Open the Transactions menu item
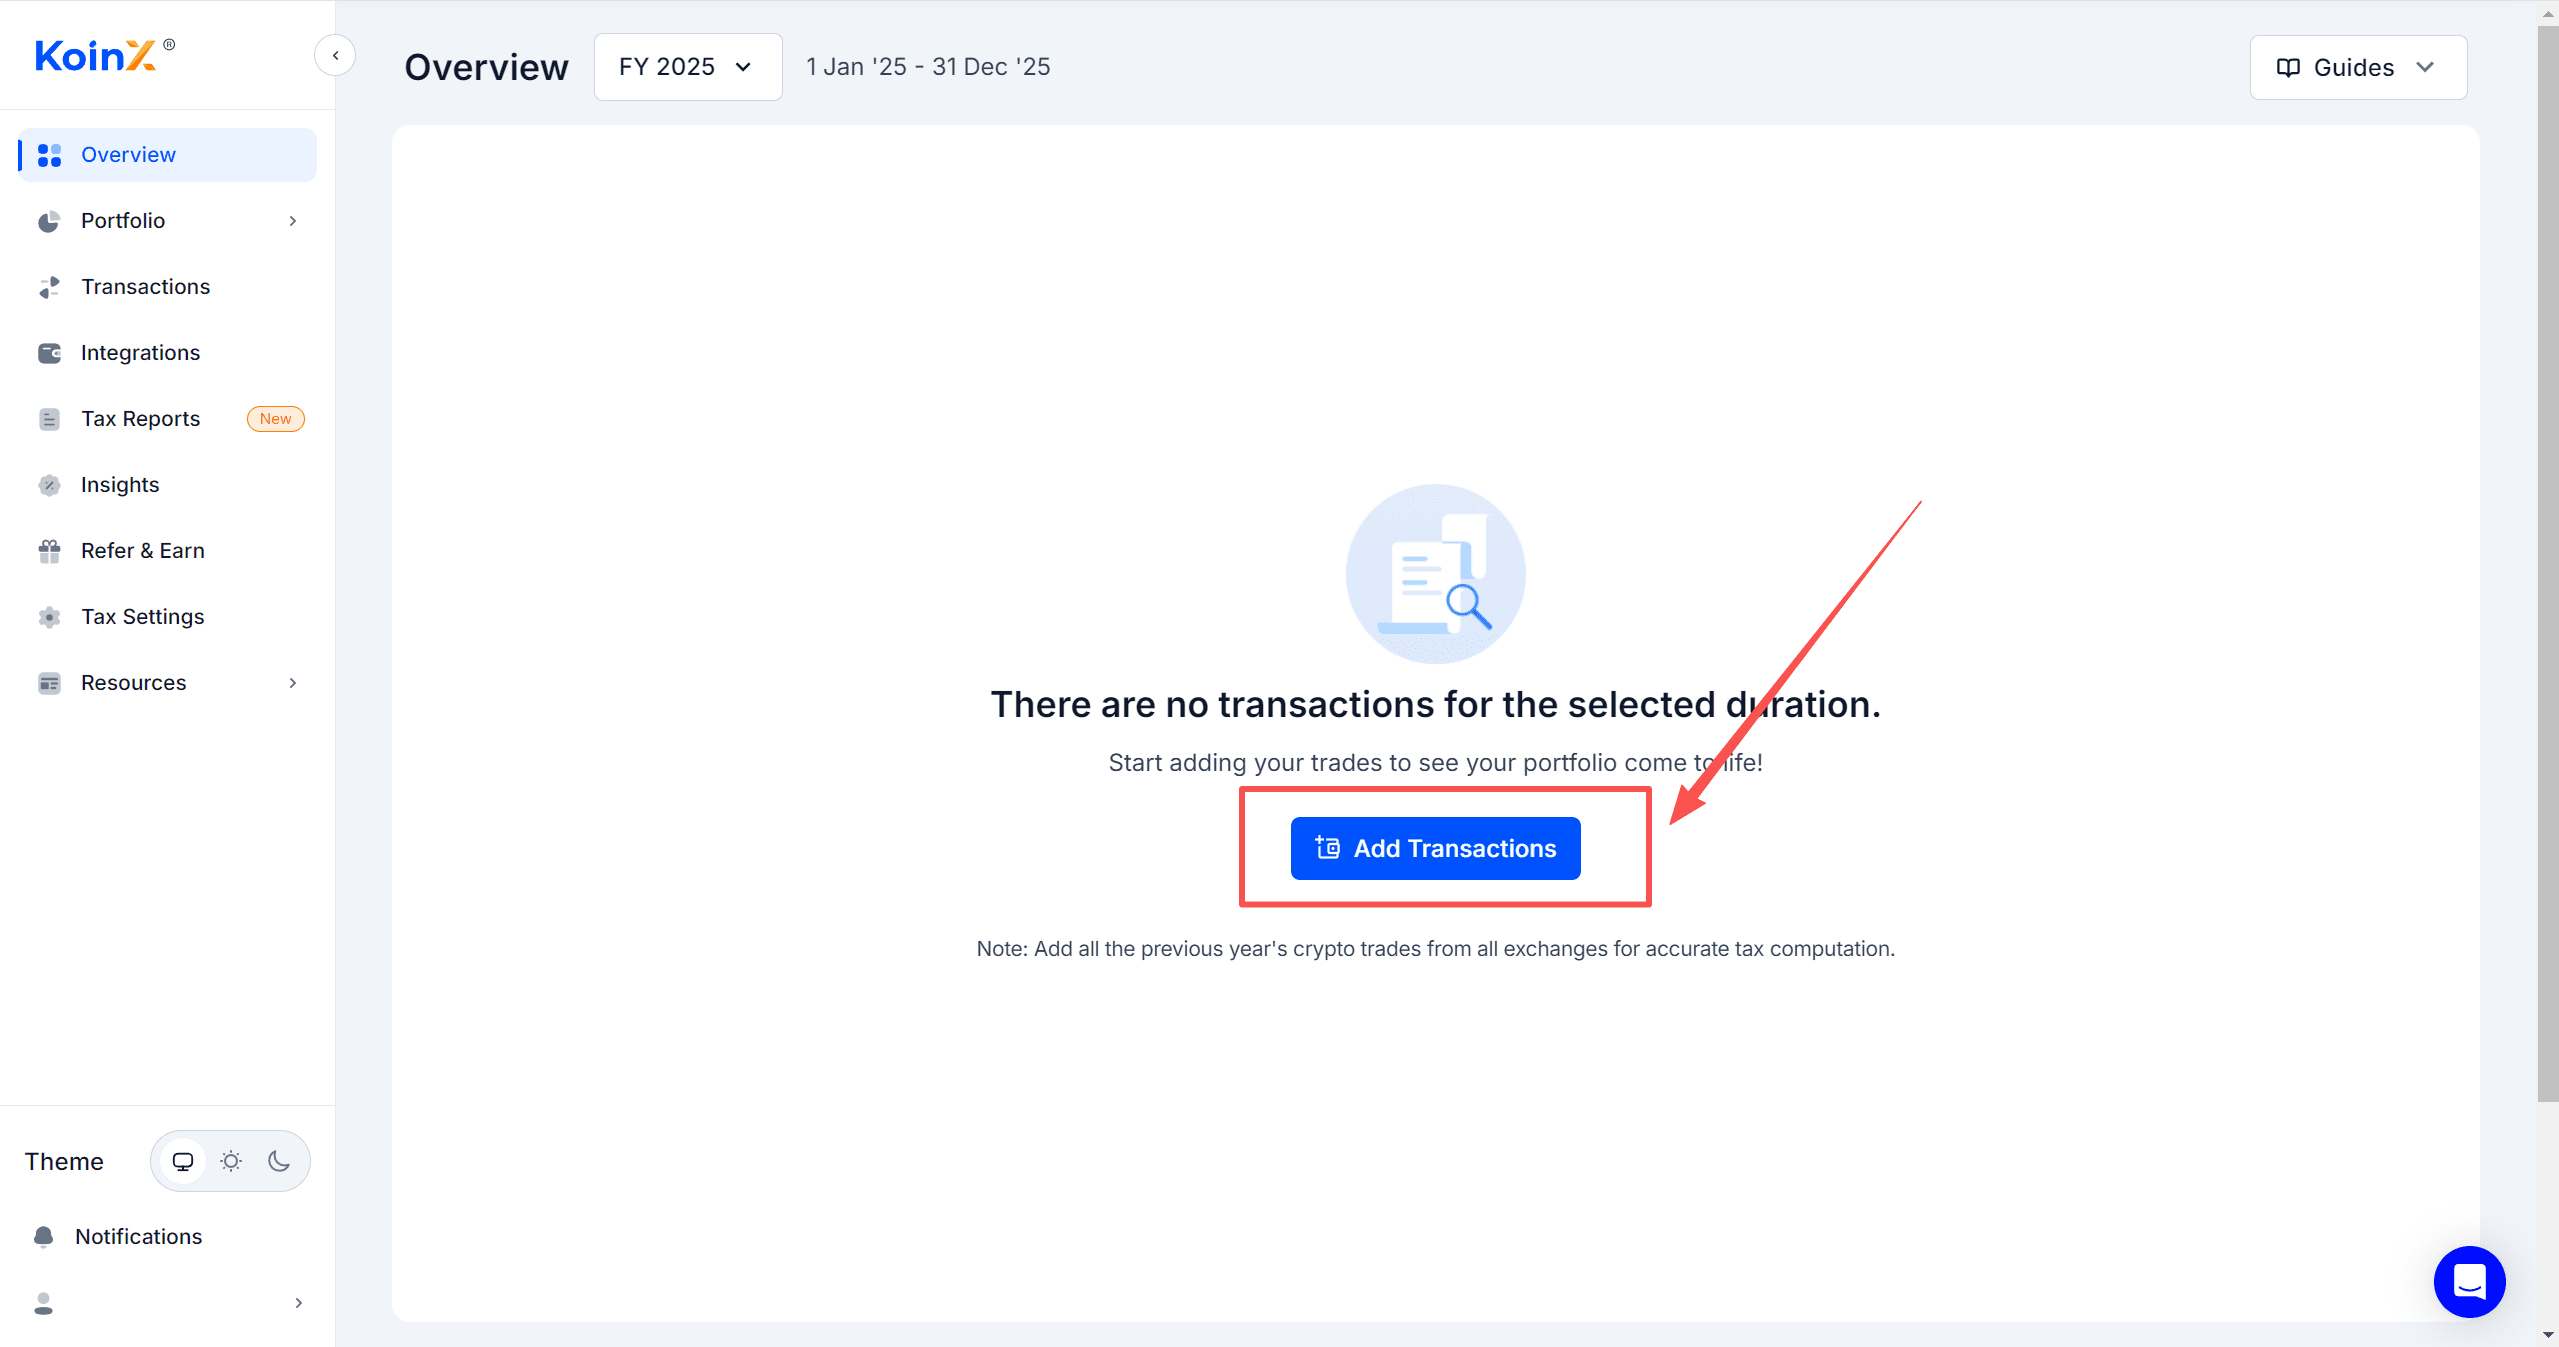The image size is (2559, 1347). [168, 287]
